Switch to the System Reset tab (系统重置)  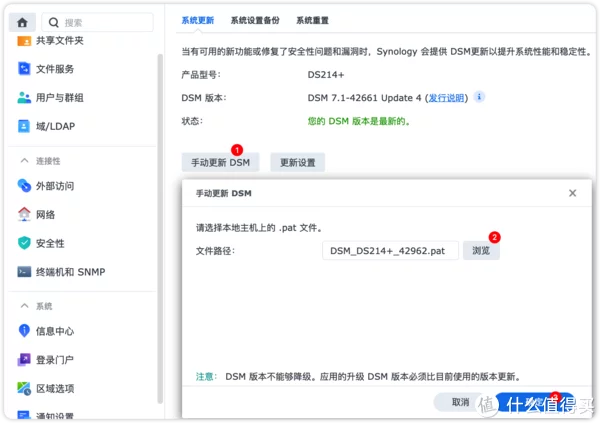[312, 20]
